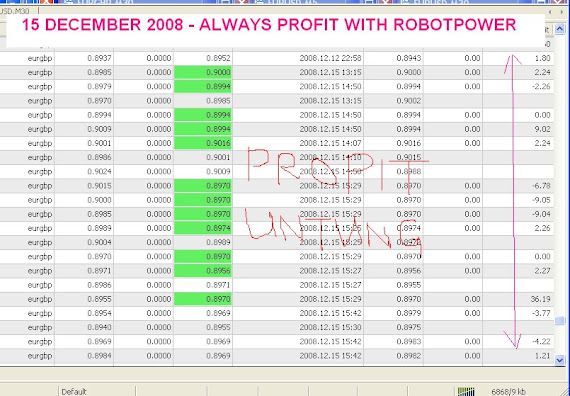Select the profit value -3.77
Screen dimensions: 570x396
(x=541, y=313)
